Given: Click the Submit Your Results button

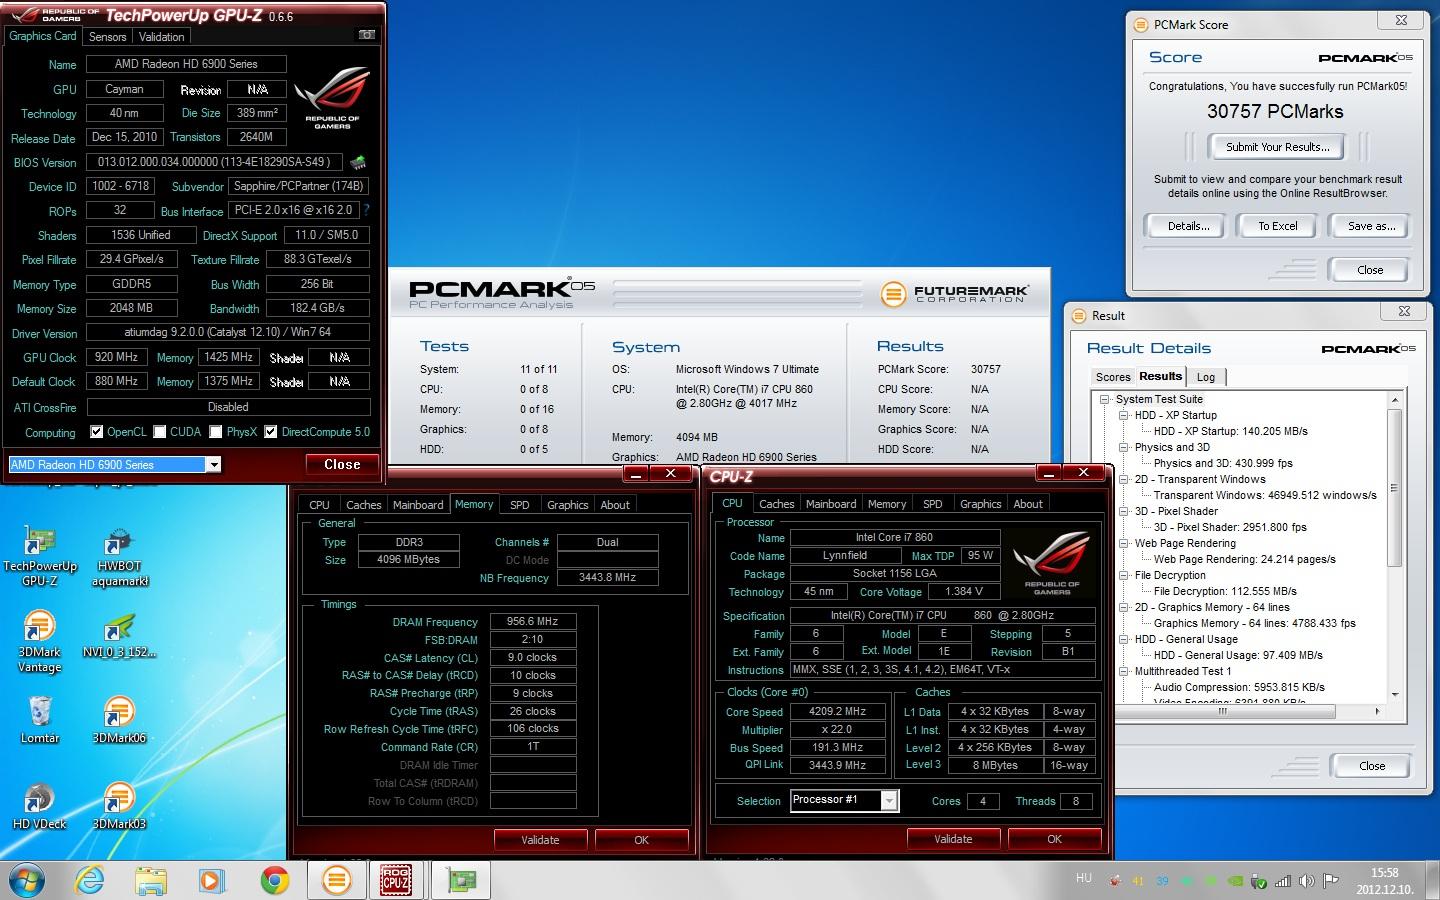Looking at the screenshot, I should coord(1277,147).
